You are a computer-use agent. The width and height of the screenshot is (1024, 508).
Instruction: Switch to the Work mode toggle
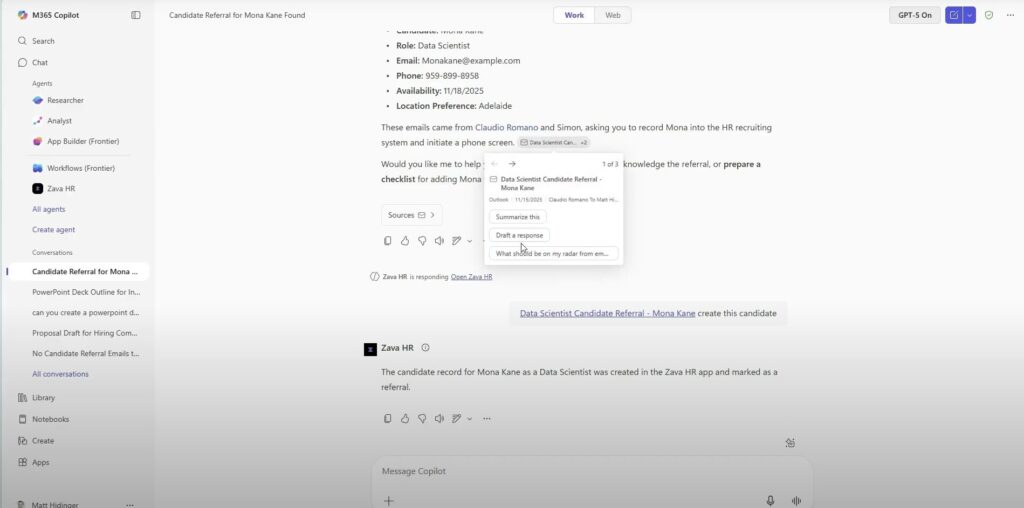(574, 15)
